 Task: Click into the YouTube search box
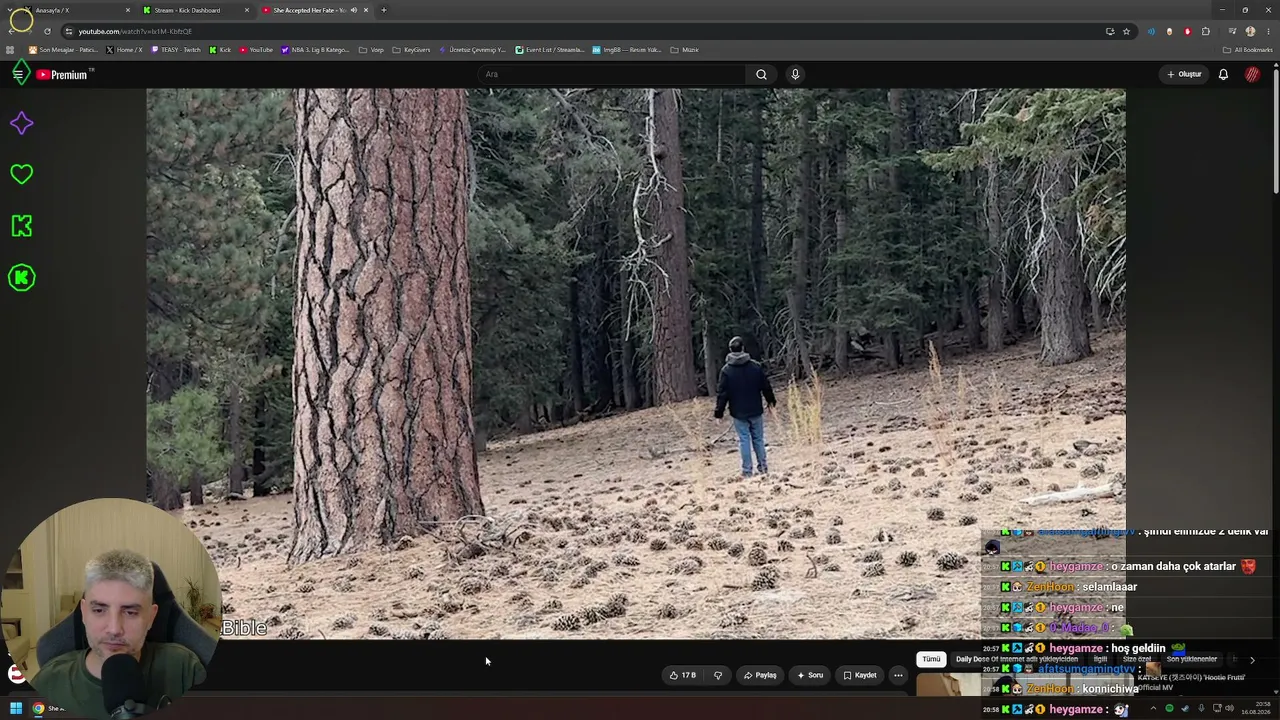point(610,74)
